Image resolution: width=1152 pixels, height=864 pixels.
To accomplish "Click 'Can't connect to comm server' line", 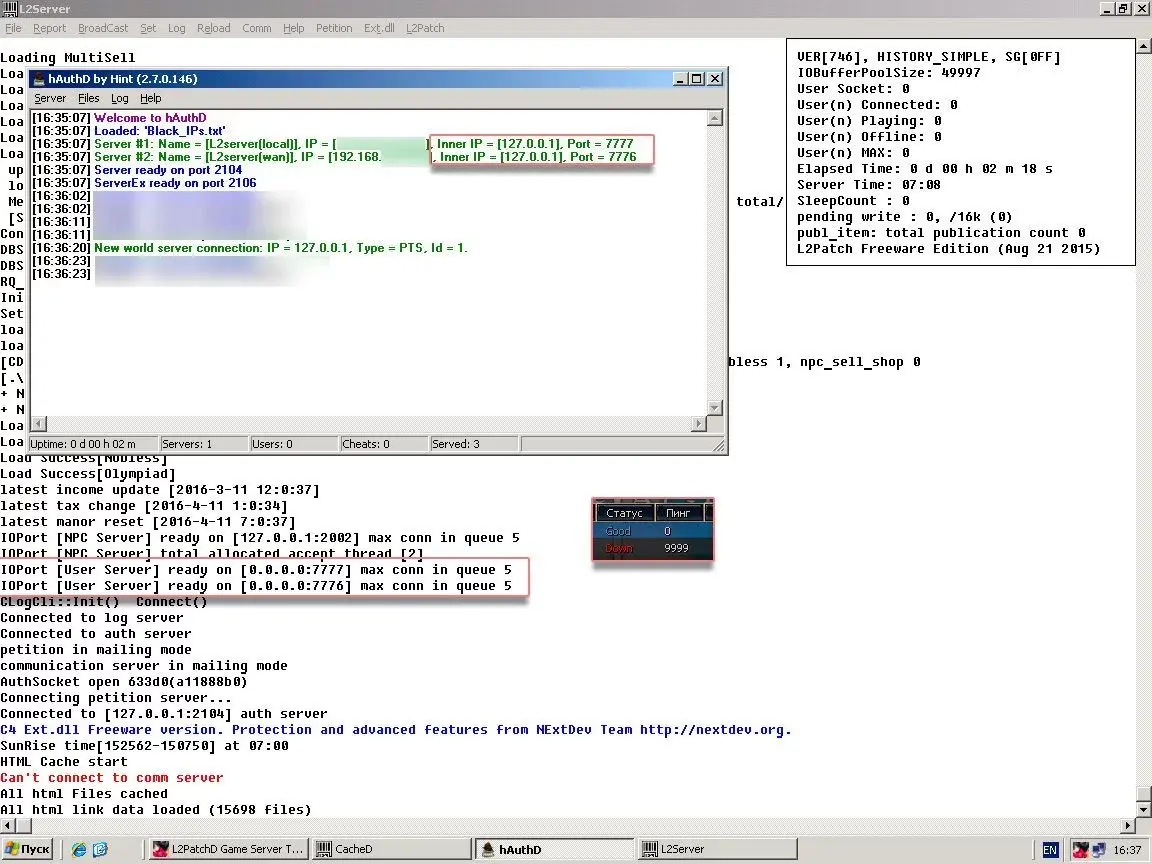I will point(112,777).
